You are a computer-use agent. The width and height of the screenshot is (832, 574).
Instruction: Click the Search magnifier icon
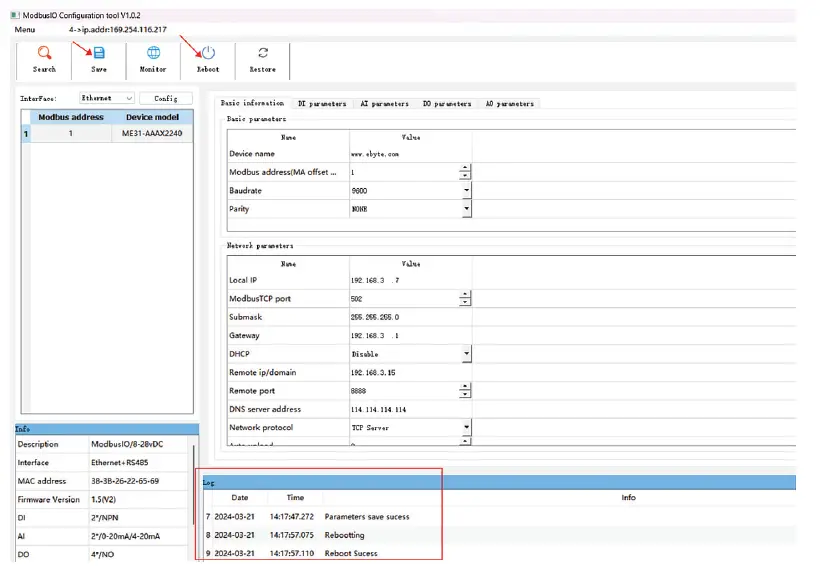click(44, 53)
